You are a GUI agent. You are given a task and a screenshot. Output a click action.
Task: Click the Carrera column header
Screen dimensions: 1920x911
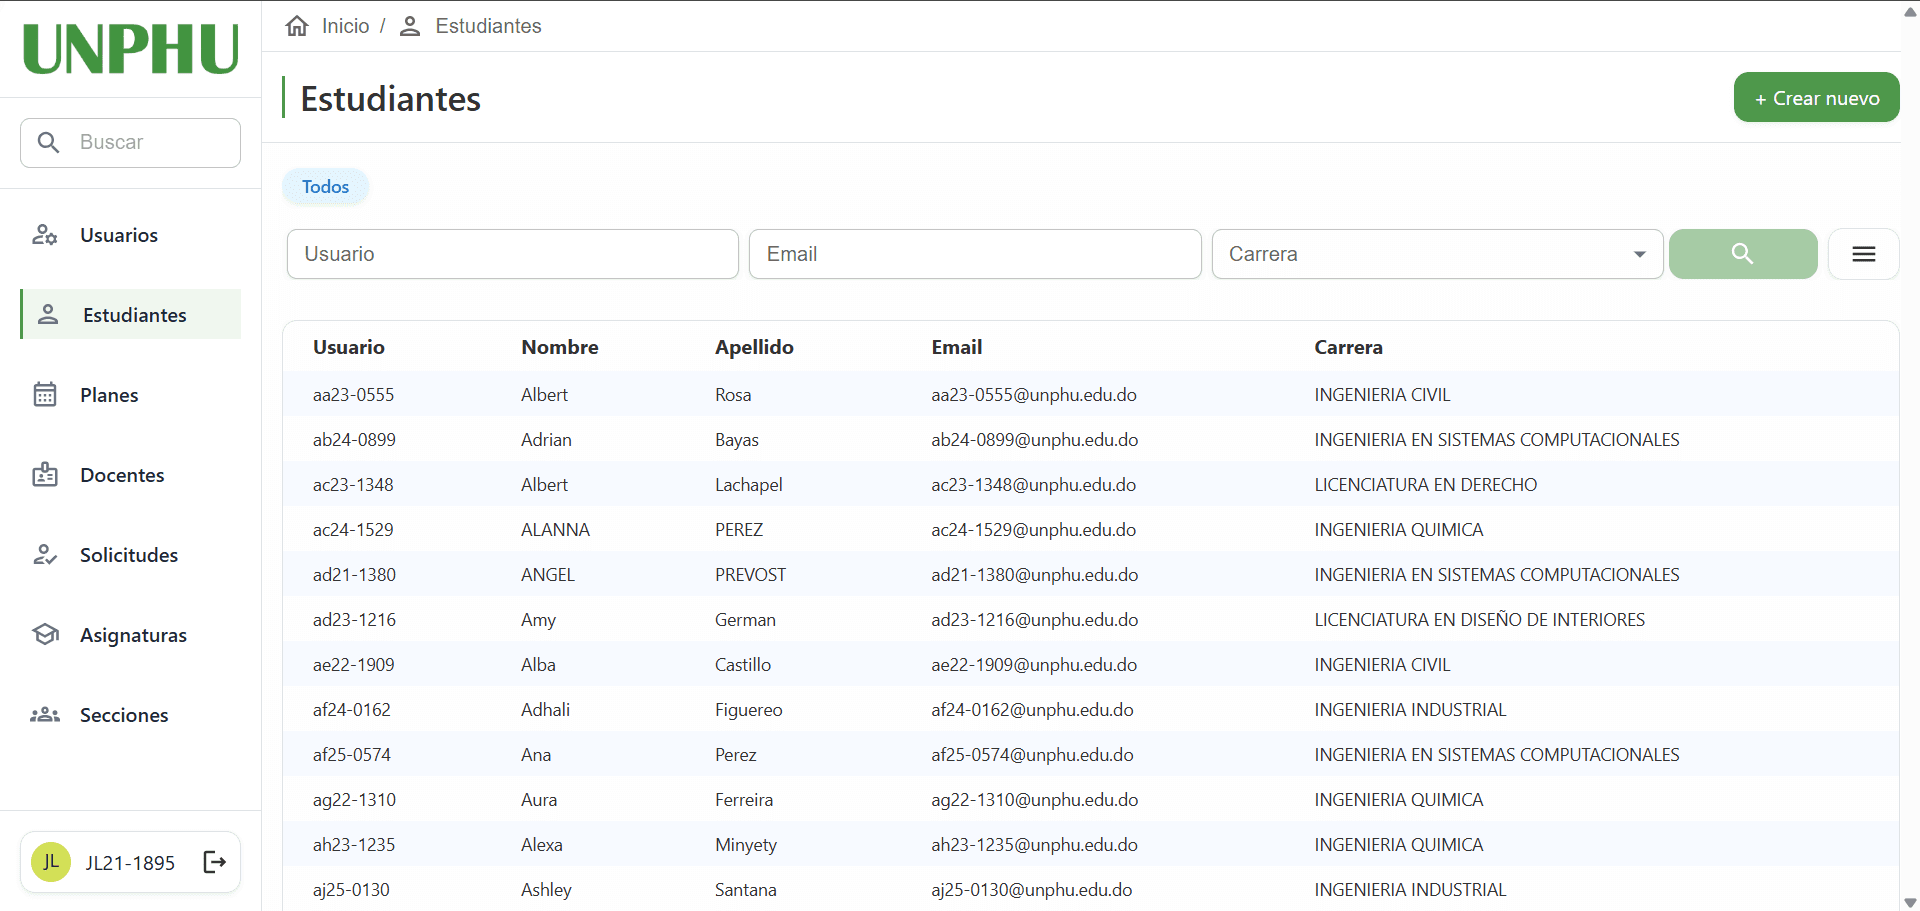pyautogui.click(x=1349, y=347)
